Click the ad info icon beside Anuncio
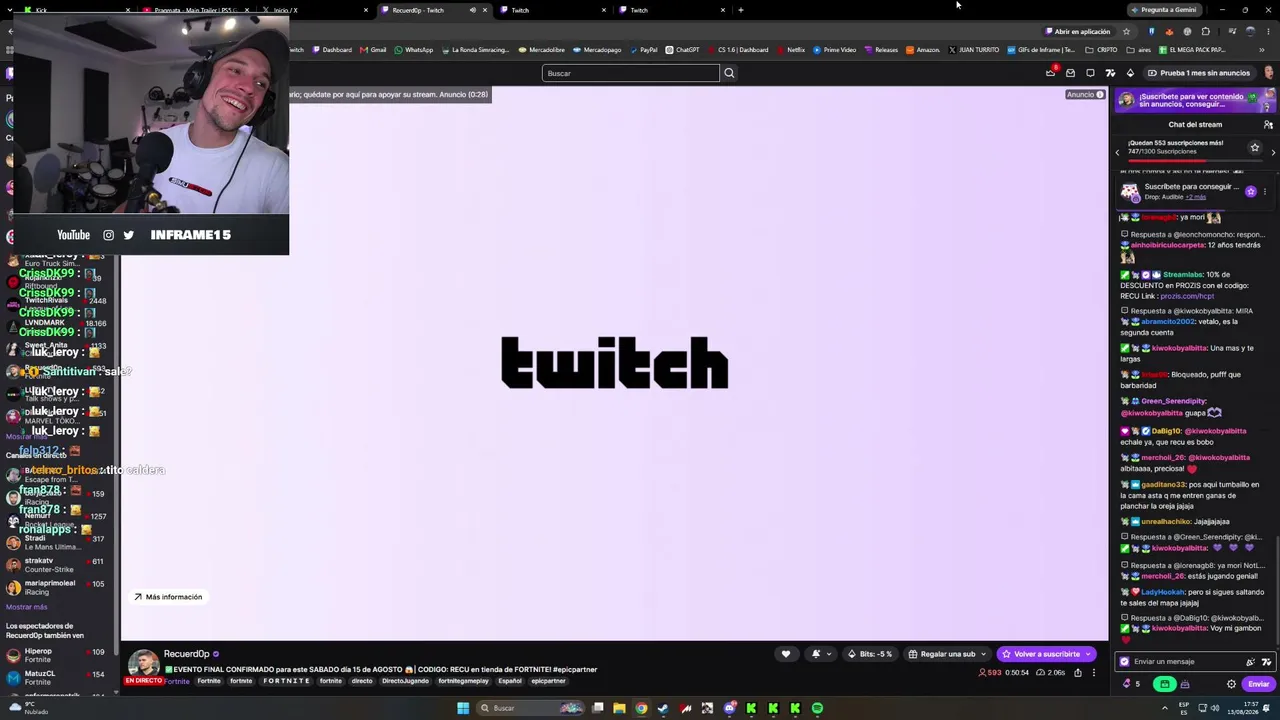The image size is (1280, 720). click(1100, 95)
